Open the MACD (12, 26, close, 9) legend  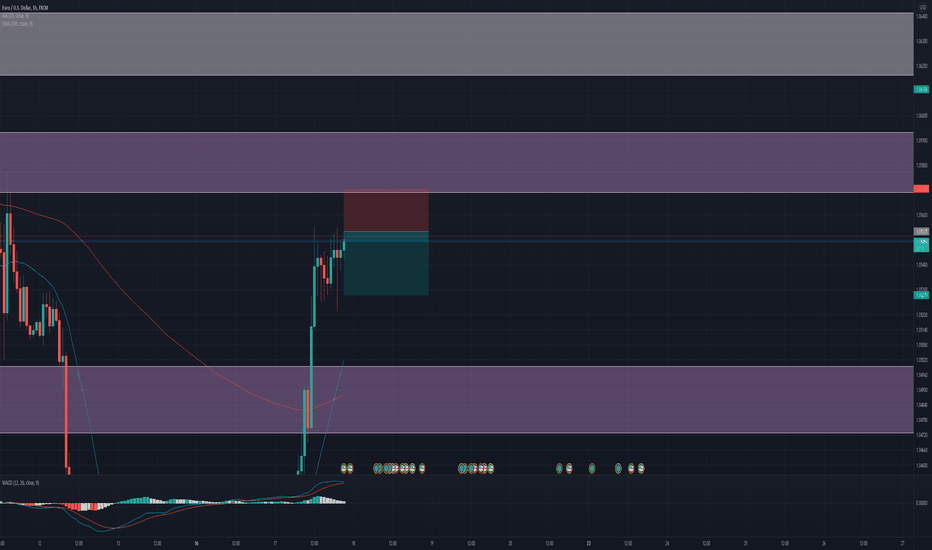click(x=20, y=483)
